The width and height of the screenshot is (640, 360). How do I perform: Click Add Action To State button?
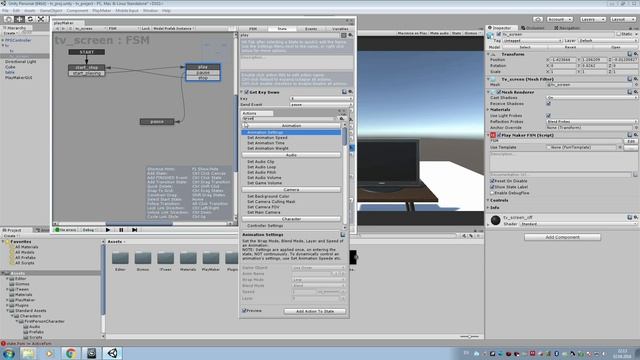tap(315, 311)
